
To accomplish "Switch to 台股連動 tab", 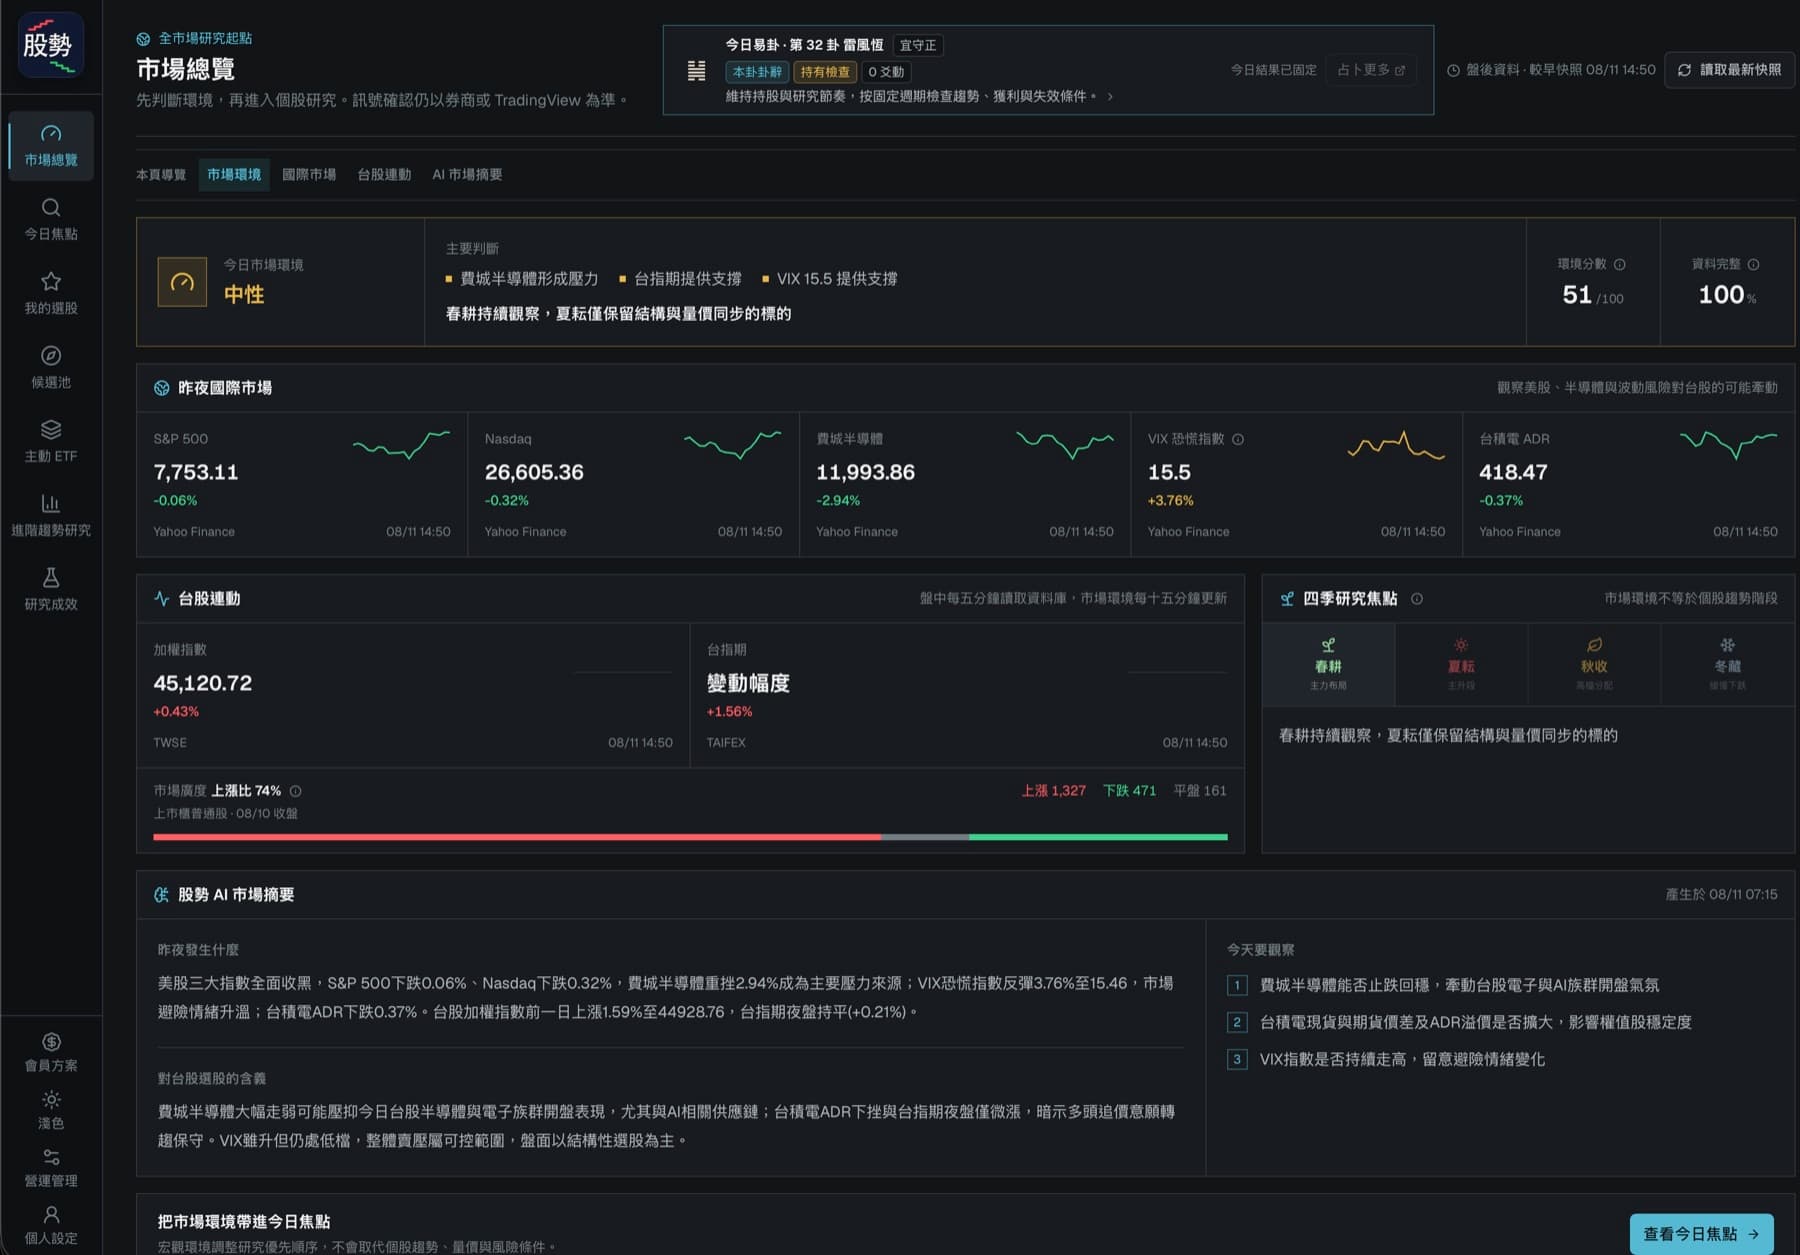I will [x=384, y=174].
